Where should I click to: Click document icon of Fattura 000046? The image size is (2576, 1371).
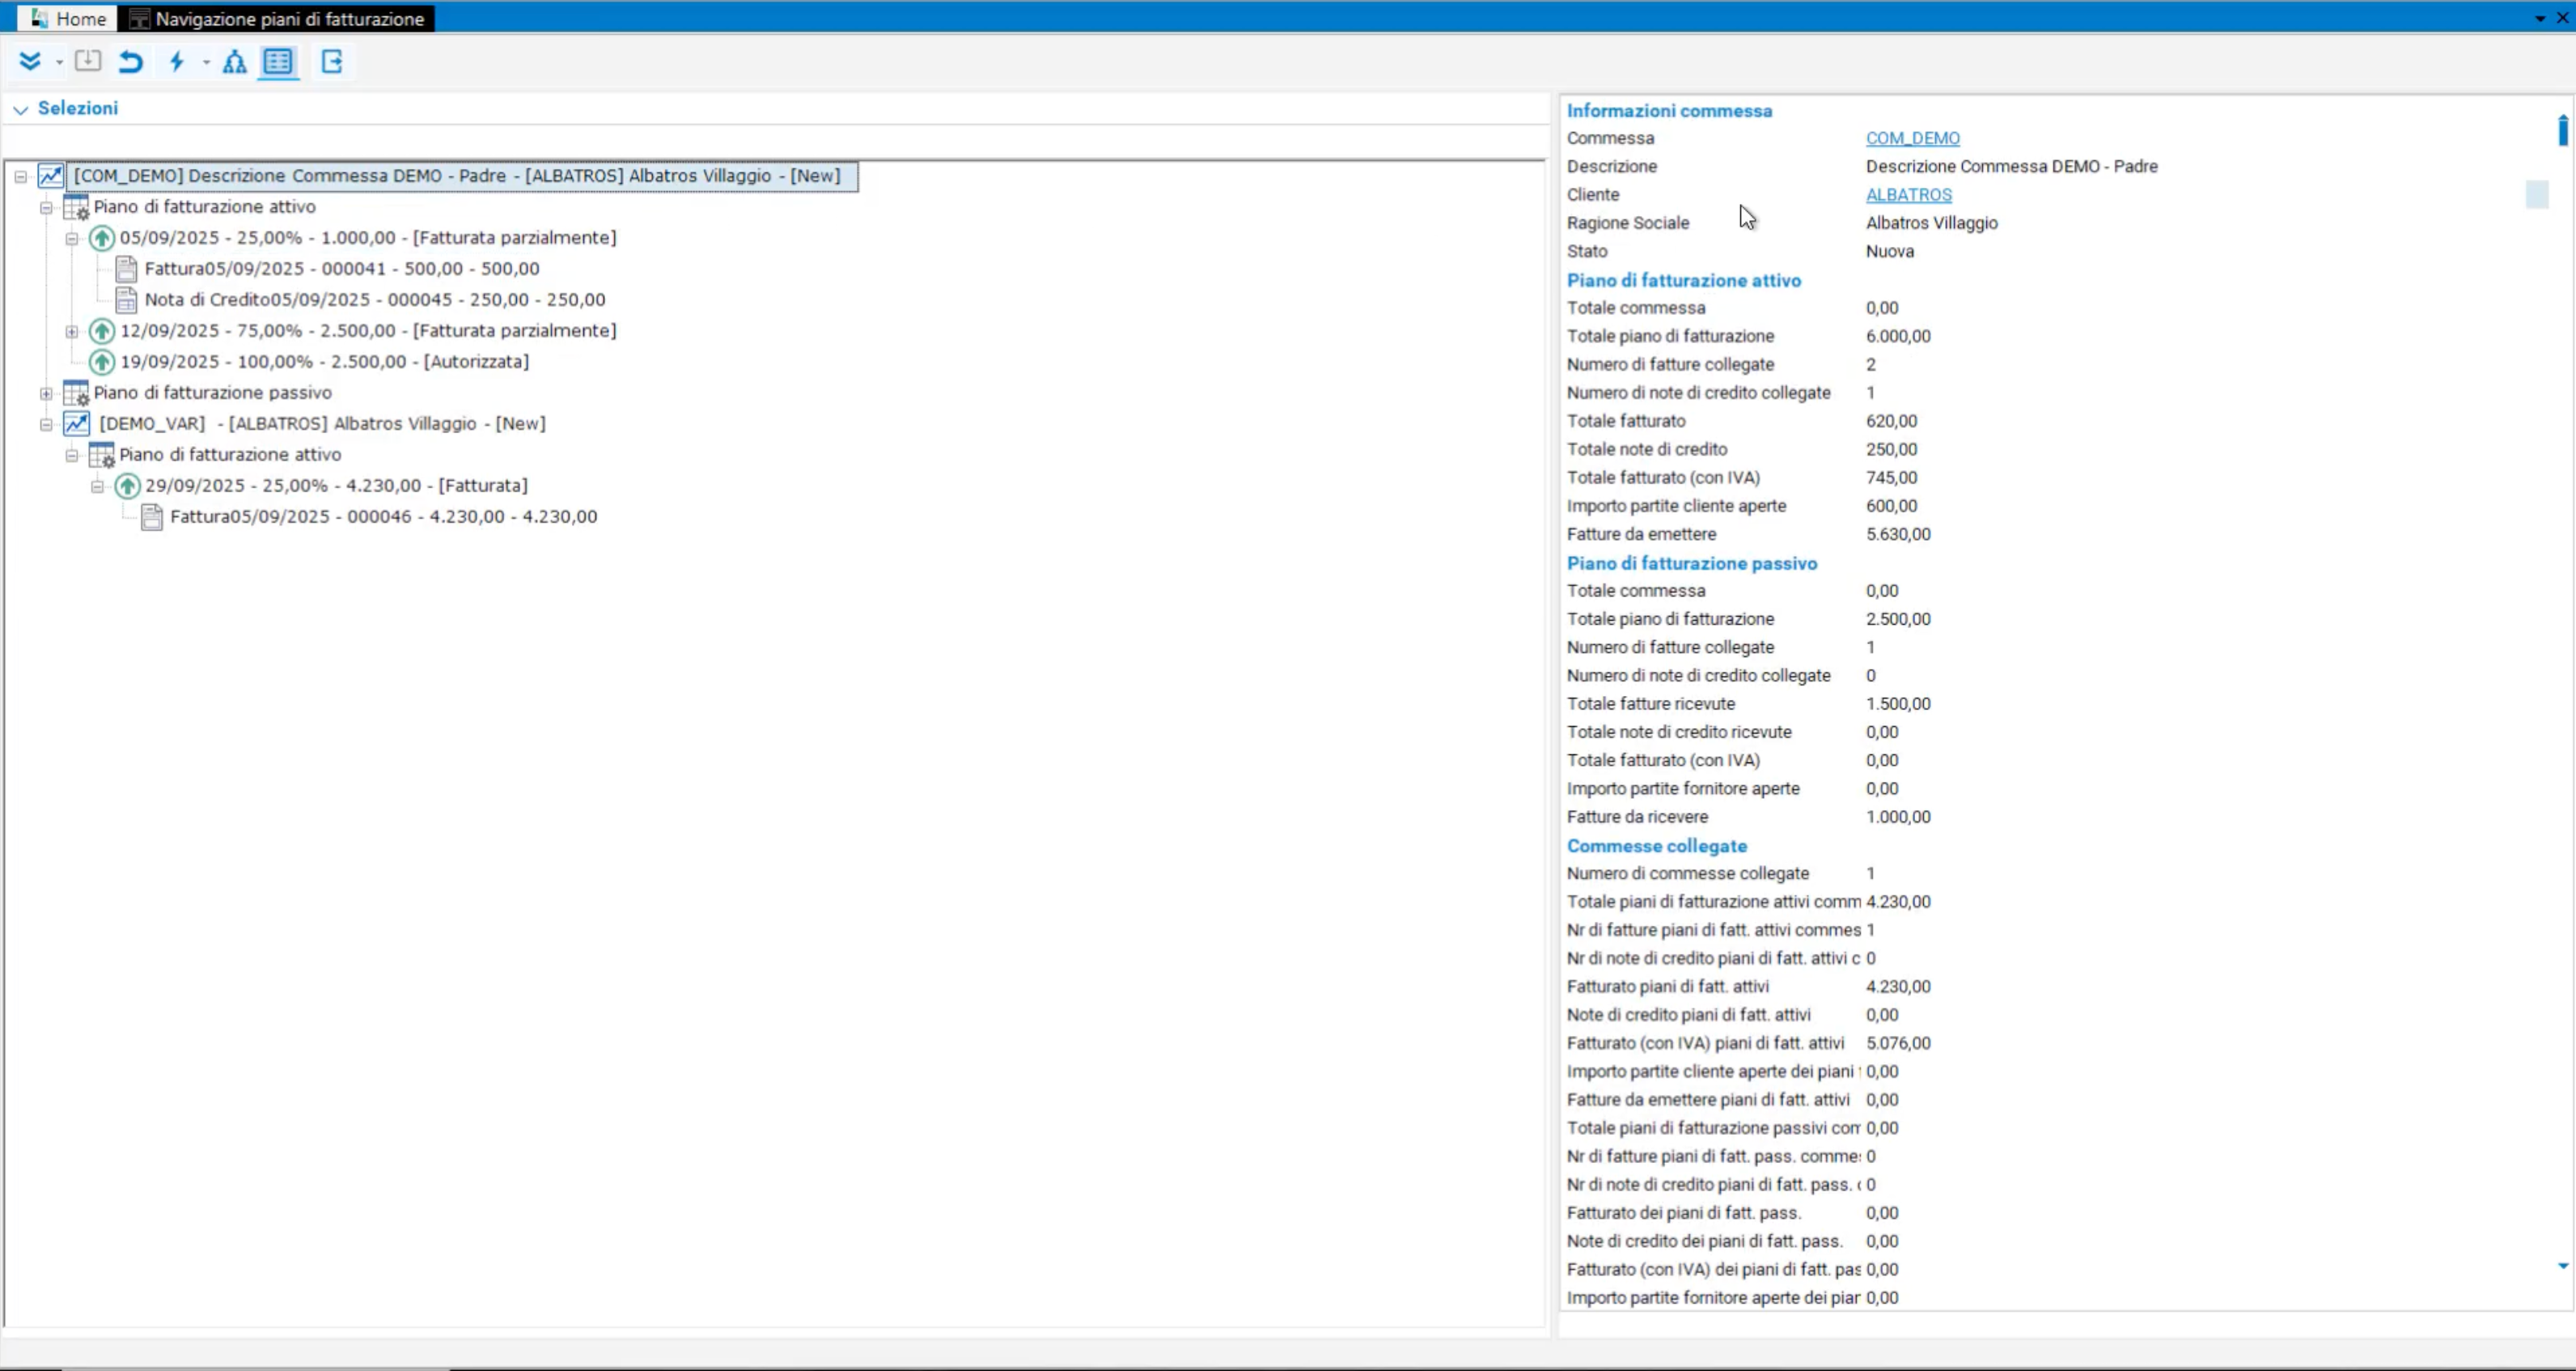152,517
